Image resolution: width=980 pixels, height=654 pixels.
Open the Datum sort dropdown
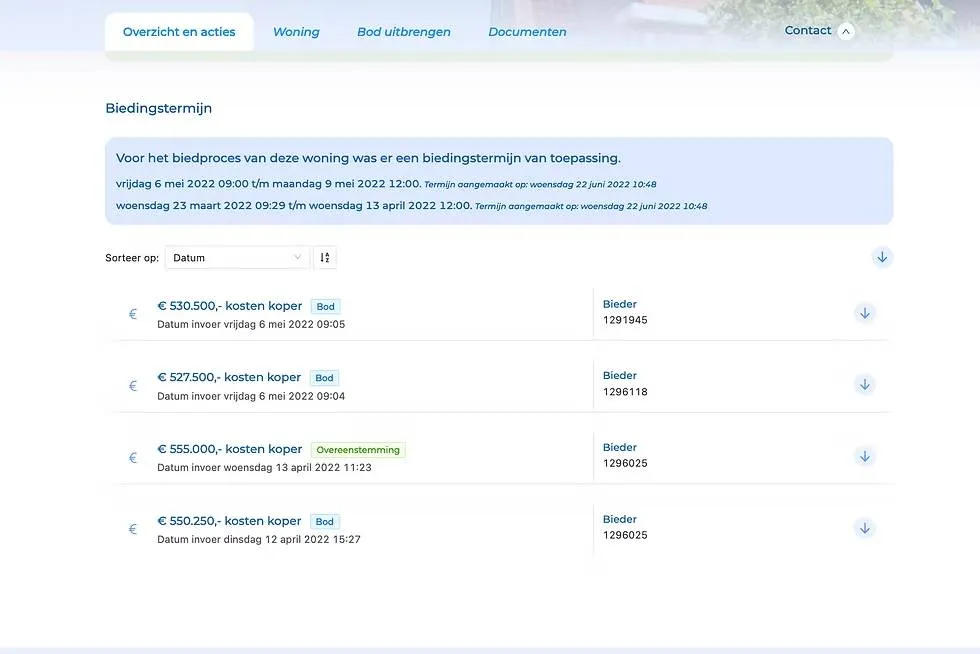(x=237, y=258)
